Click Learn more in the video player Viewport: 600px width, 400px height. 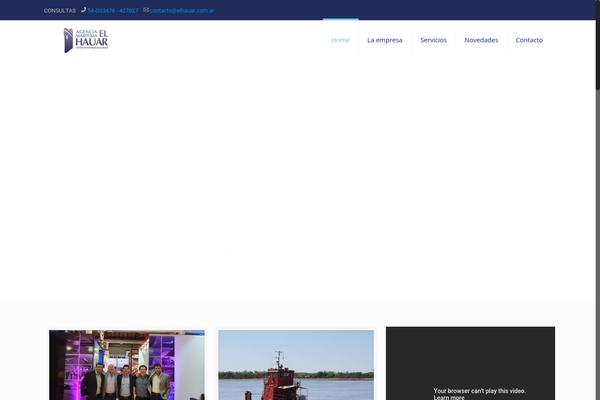[x=449, y=397]
